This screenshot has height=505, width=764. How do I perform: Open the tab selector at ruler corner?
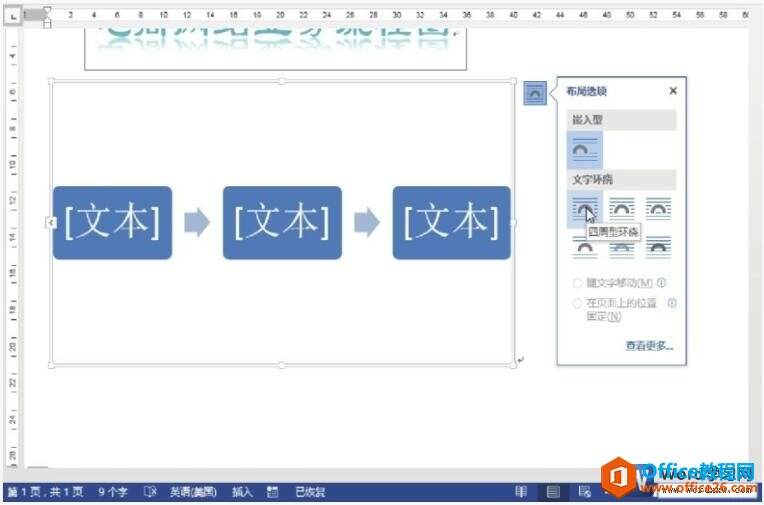click(x=13, y=16)
